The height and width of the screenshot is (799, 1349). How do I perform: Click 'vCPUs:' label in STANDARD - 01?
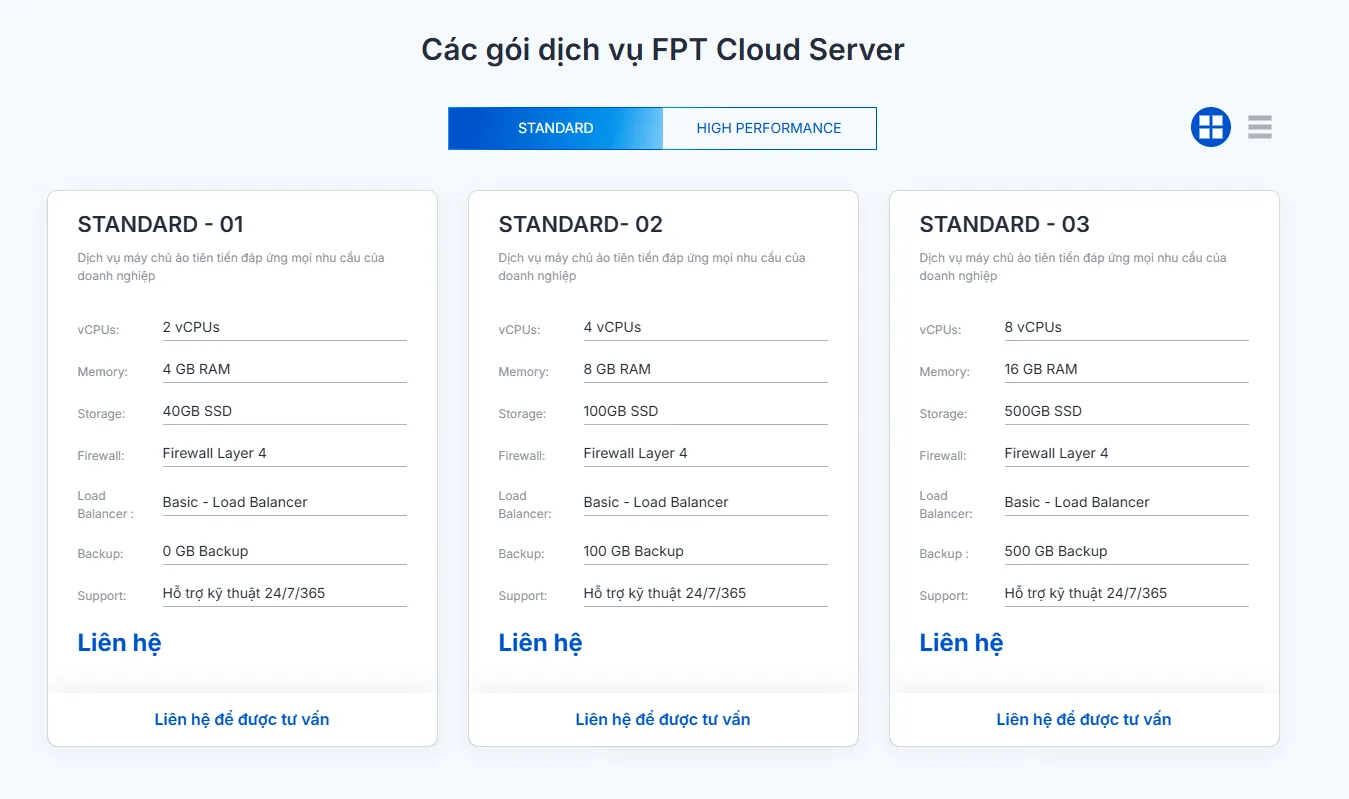[99, 330]
